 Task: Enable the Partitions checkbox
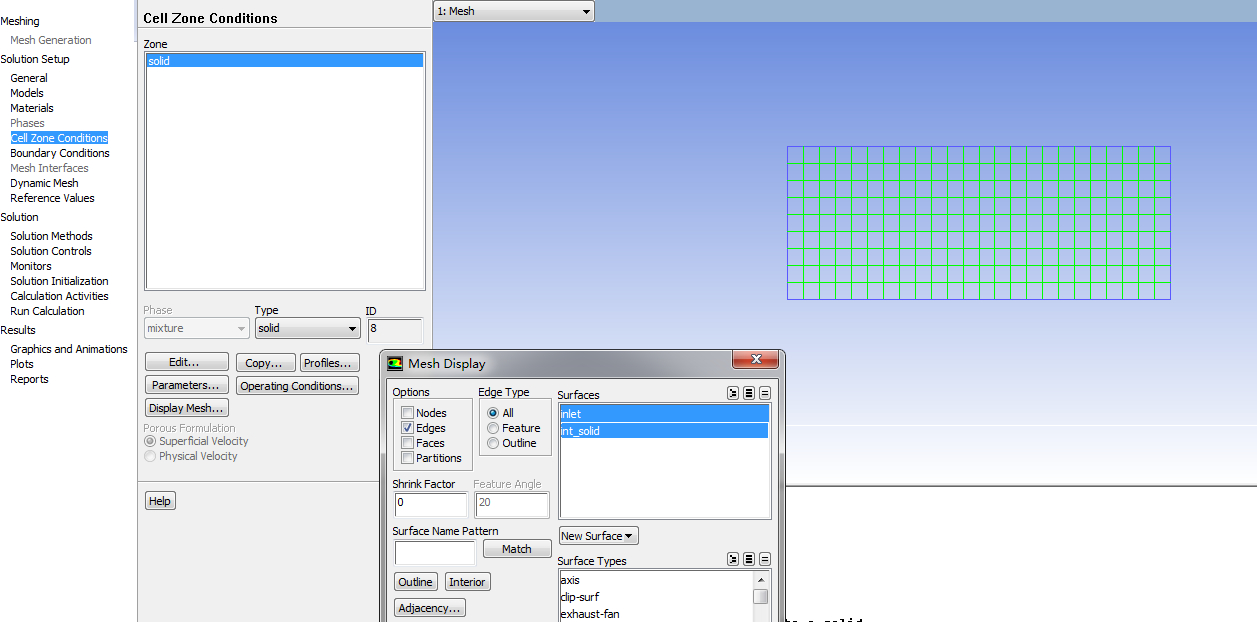click(407, 458)
